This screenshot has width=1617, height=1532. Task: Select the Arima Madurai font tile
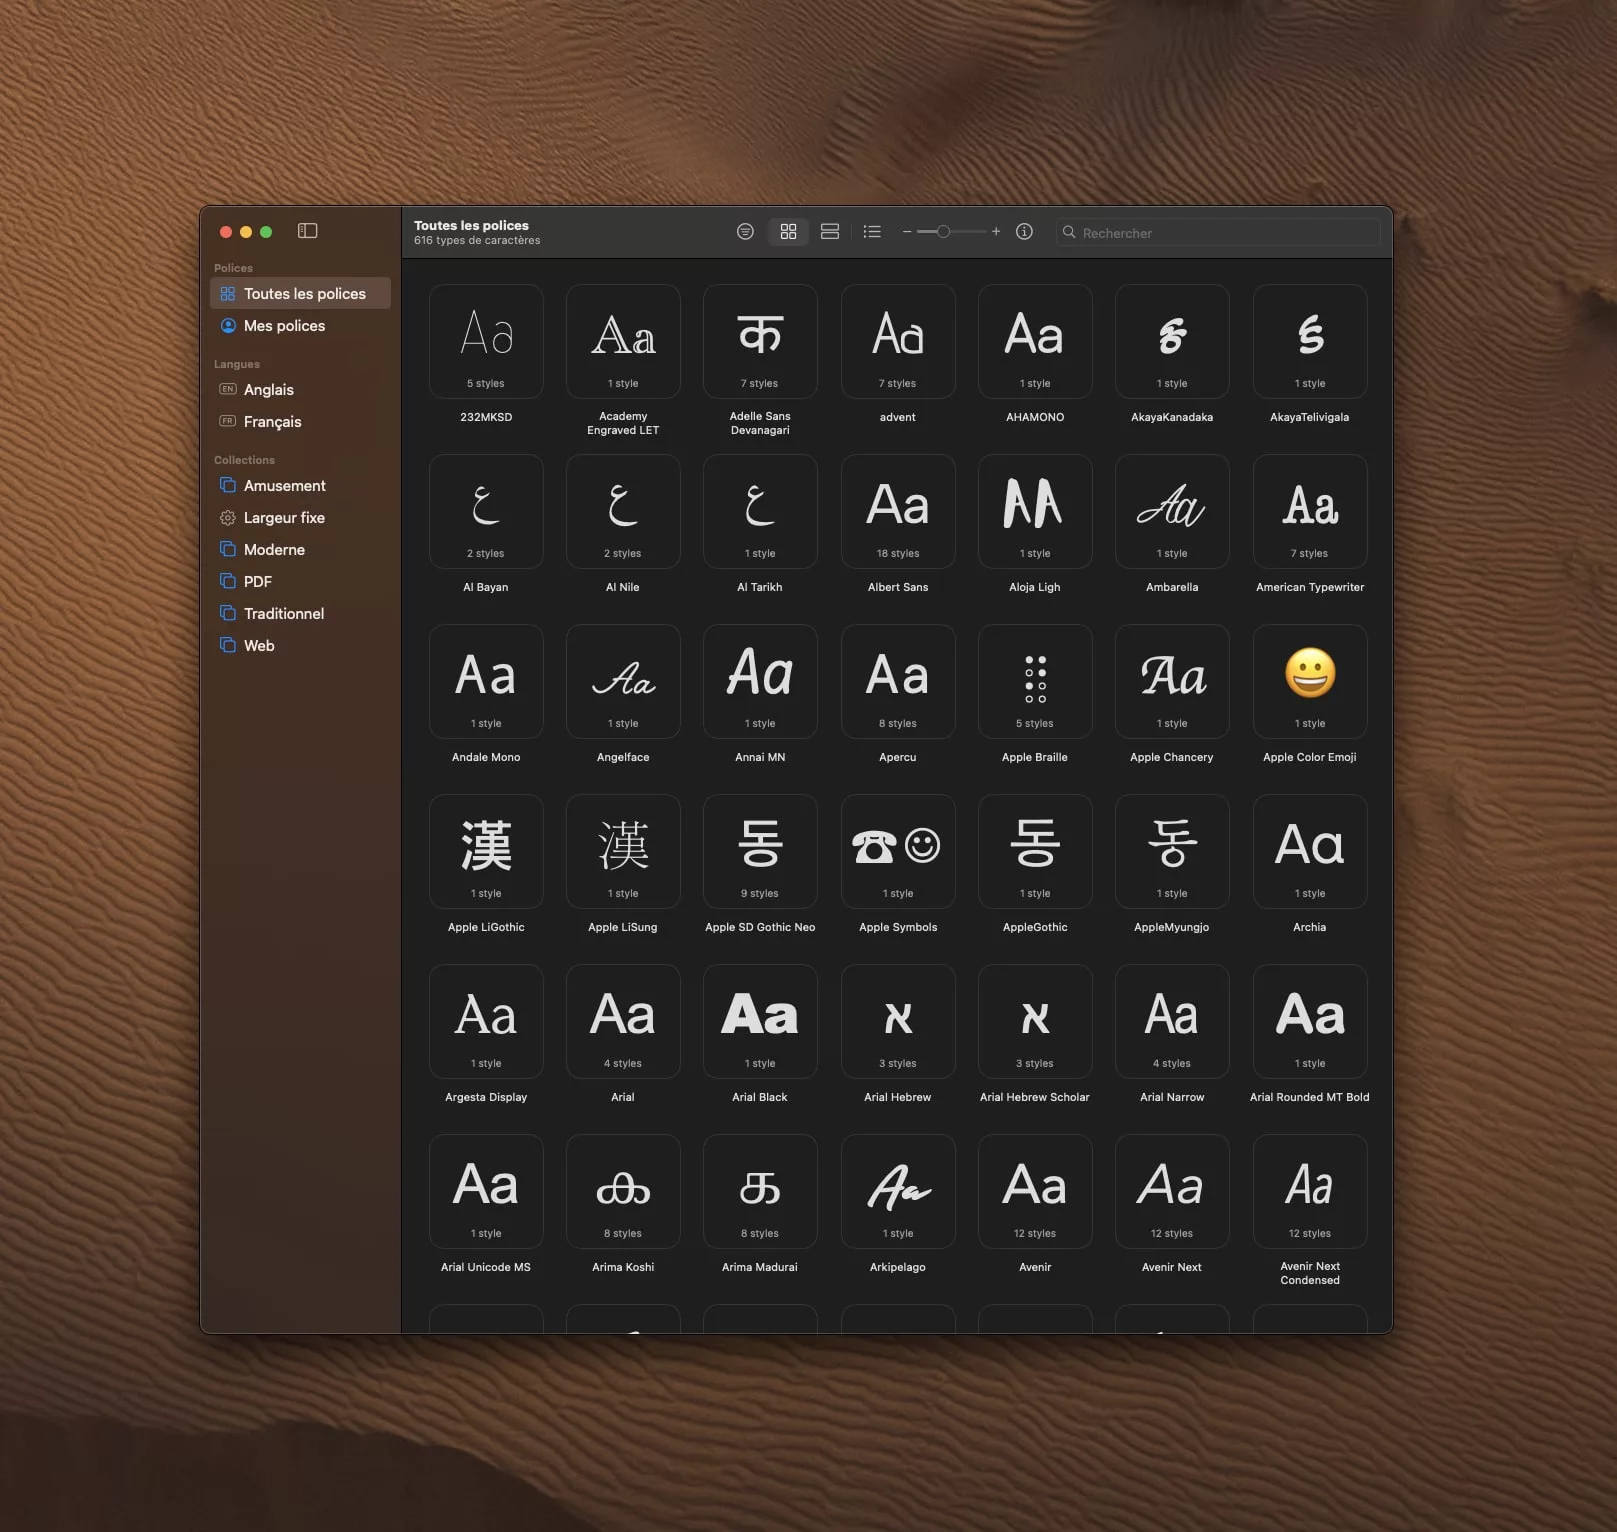point(760,1191)
